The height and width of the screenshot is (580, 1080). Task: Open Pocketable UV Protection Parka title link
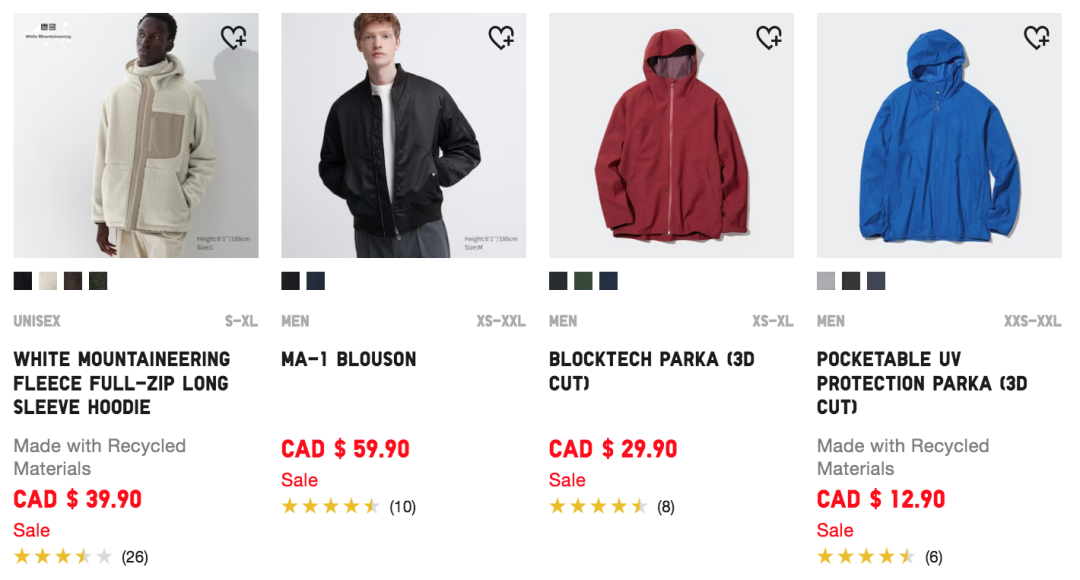(x=921, y=383)
